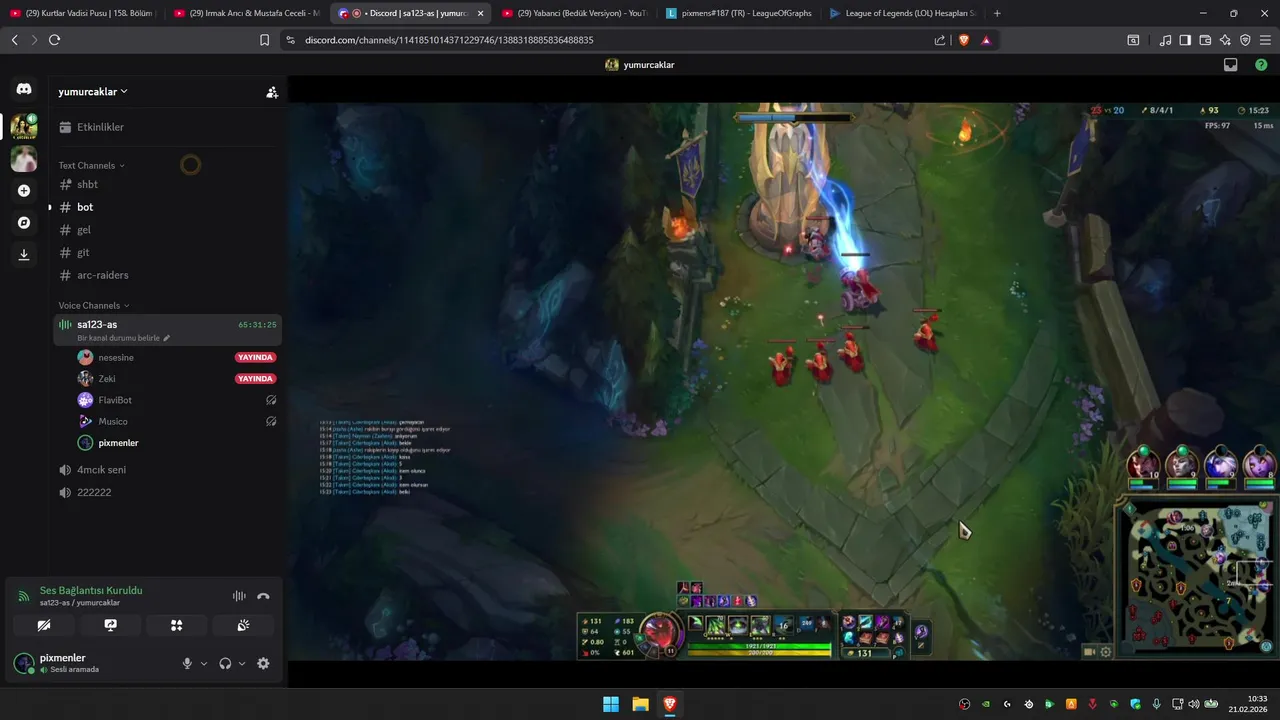Switch to Yabancı (Bedük Versiyon) YouTube tab
Viewport: 1280px width, 720px height.
pyautogui.click(x=574, y=13)
